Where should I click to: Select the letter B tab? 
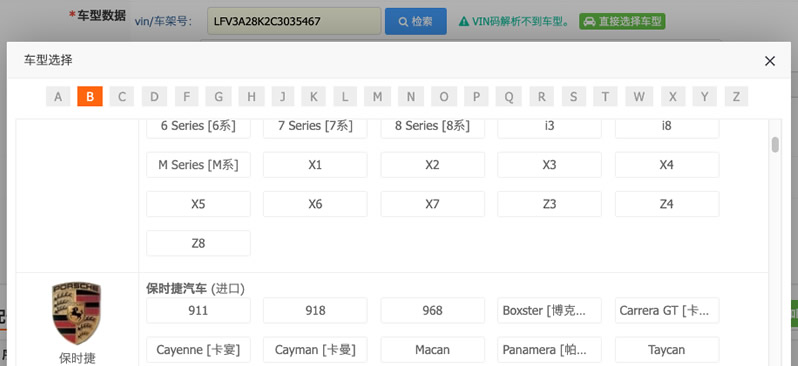pos(90,96)
